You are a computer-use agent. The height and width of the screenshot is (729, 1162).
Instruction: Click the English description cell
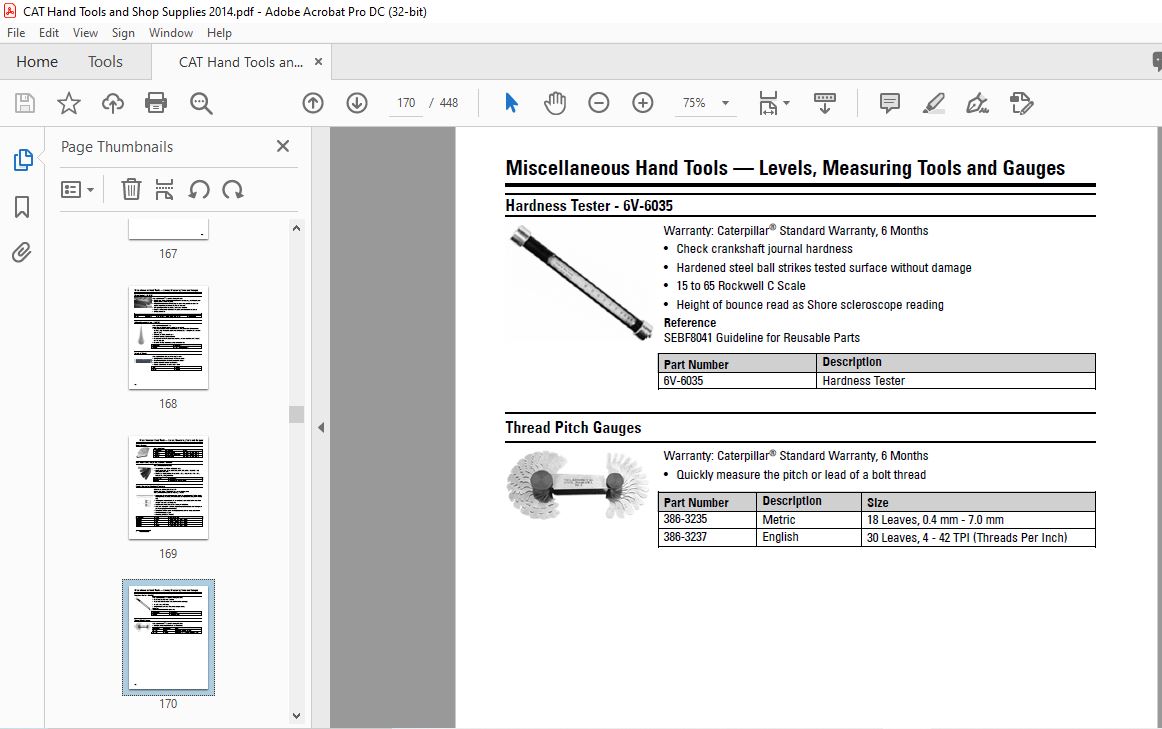809,537
